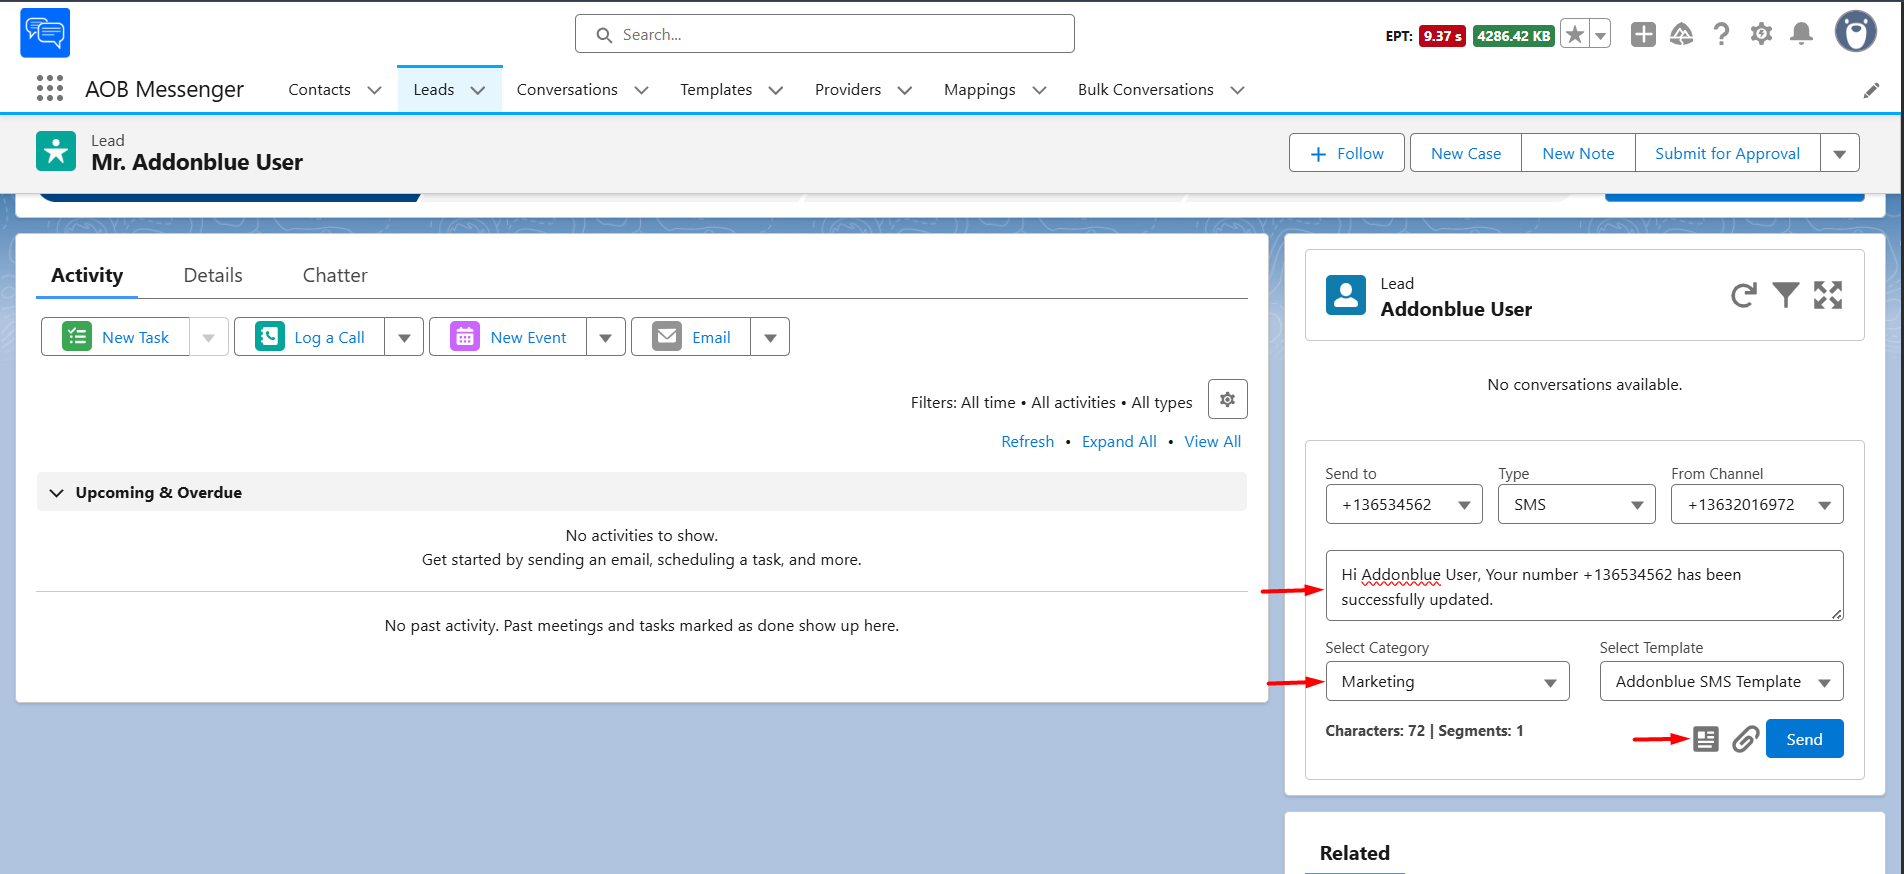Open conversation filter funnel icon

(x=1785, y=295)
